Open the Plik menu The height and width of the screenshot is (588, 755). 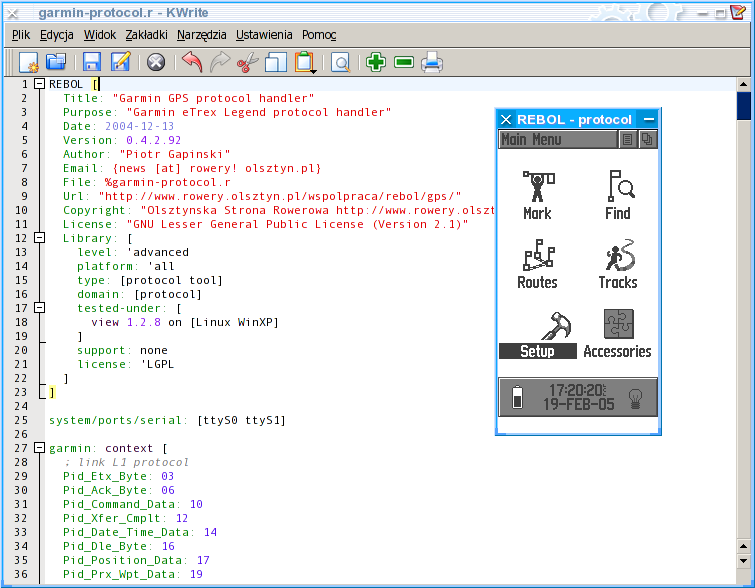(x=21, y=35)
